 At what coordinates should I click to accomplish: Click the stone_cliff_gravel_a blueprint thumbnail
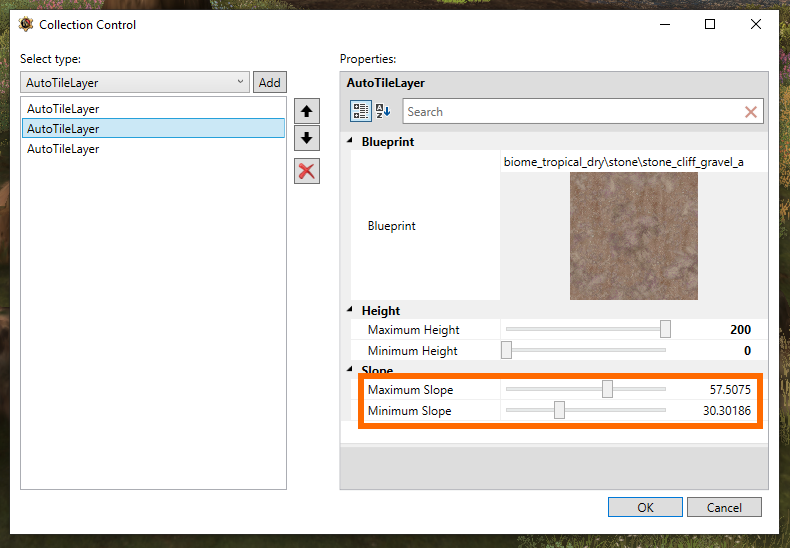point(634,236)
